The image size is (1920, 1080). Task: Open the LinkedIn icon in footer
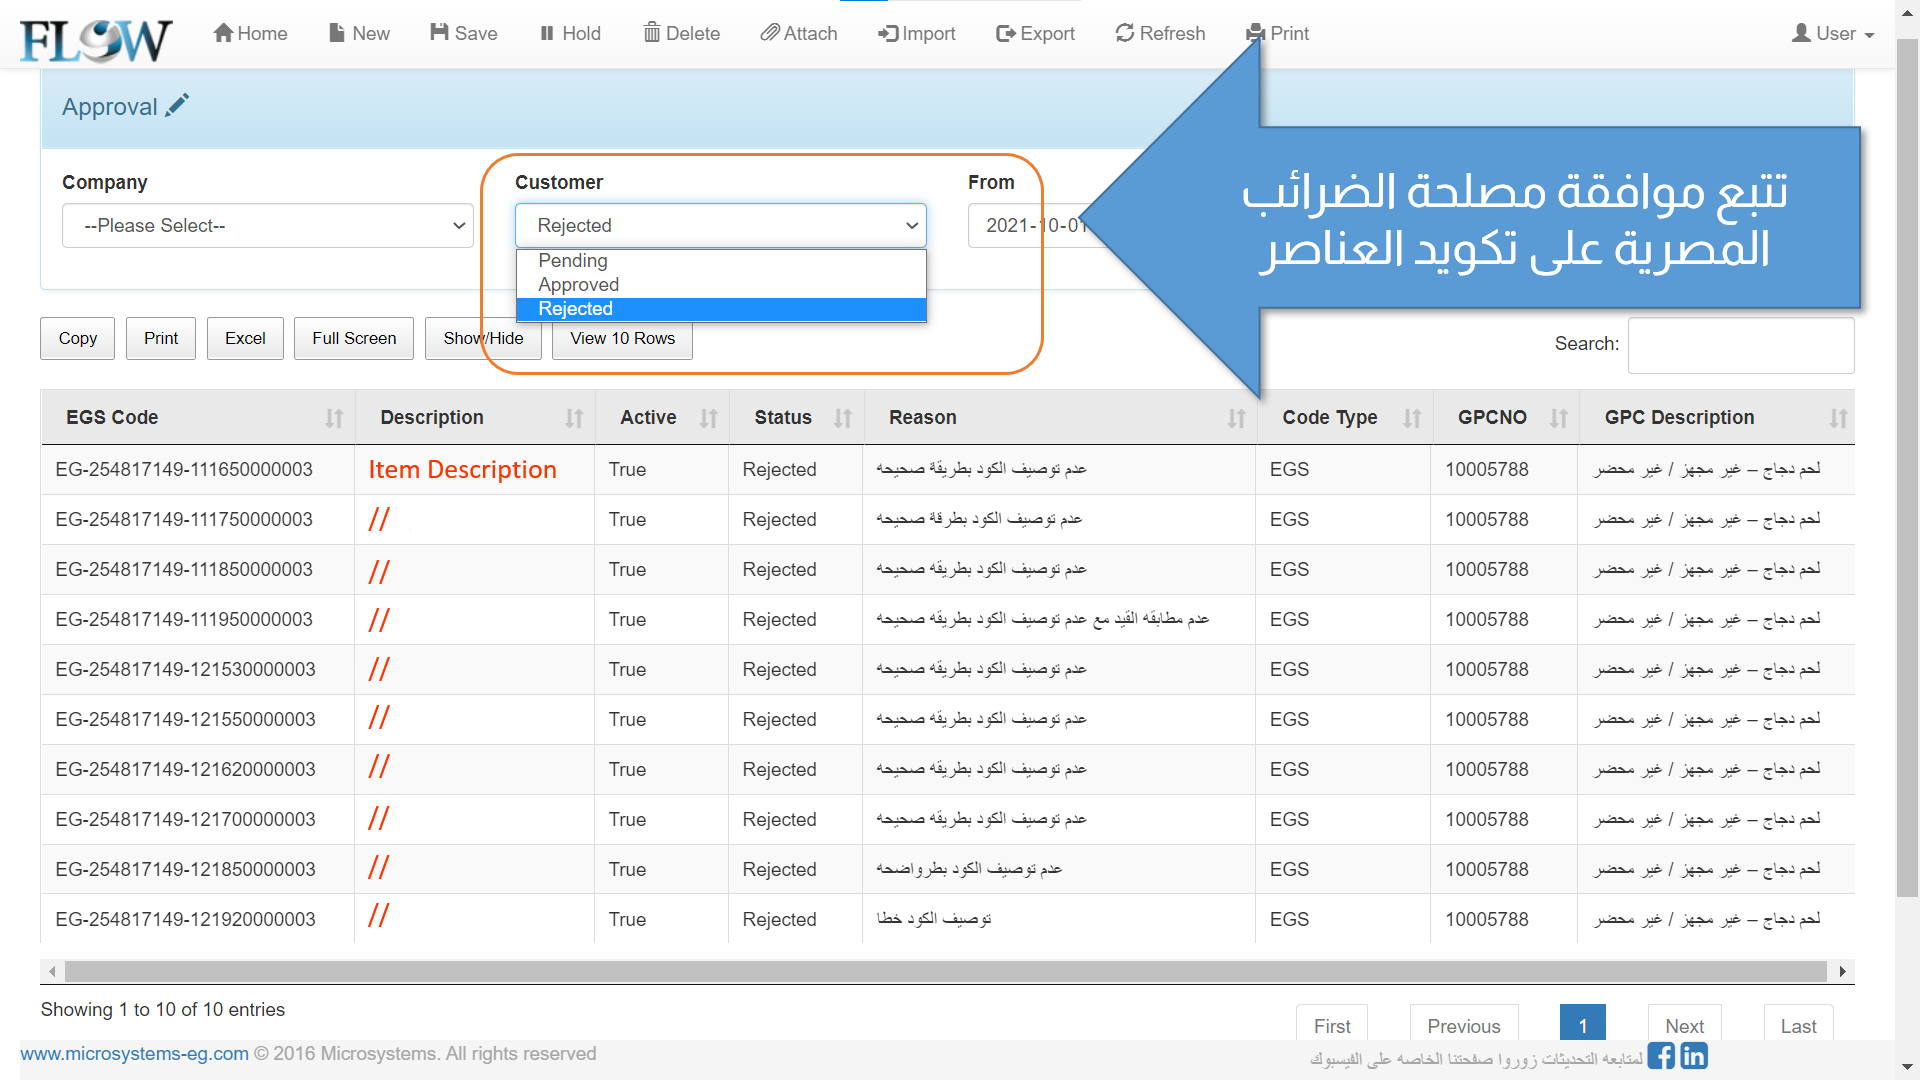1694,1055
